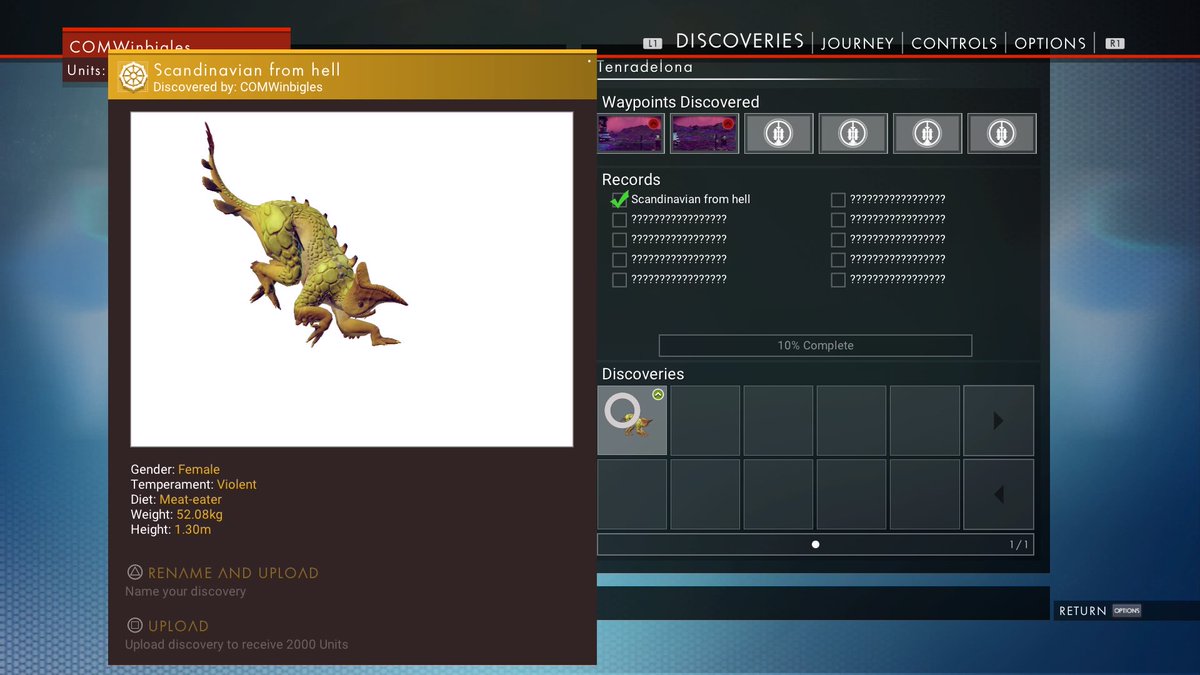Image resolution: width=1200 pixels, height=675 pixels.
Task: Click the triangle icon for Rename and Upload
Action: (135, 573)
